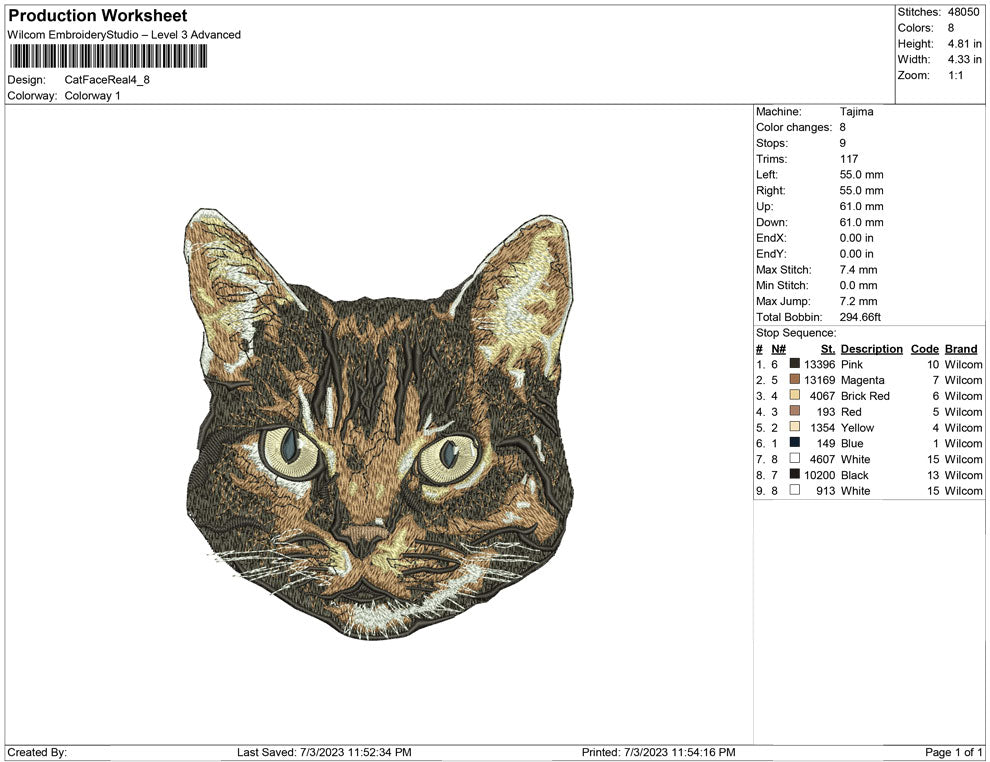This screenshot has width=990, height=762.
Task: Click the Total Bobbin value 294.66ft
Action: coord(862,316)
